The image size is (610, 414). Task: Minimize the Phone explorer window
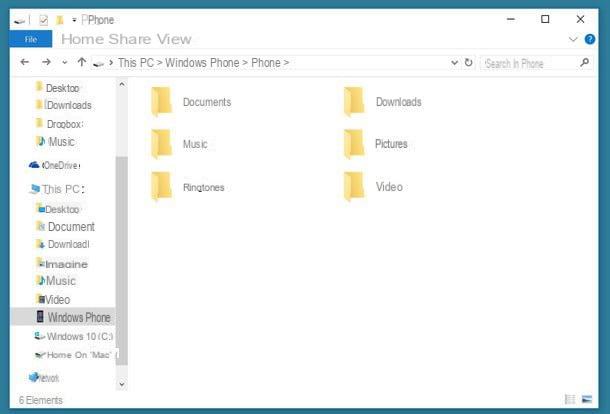(511, 19)
